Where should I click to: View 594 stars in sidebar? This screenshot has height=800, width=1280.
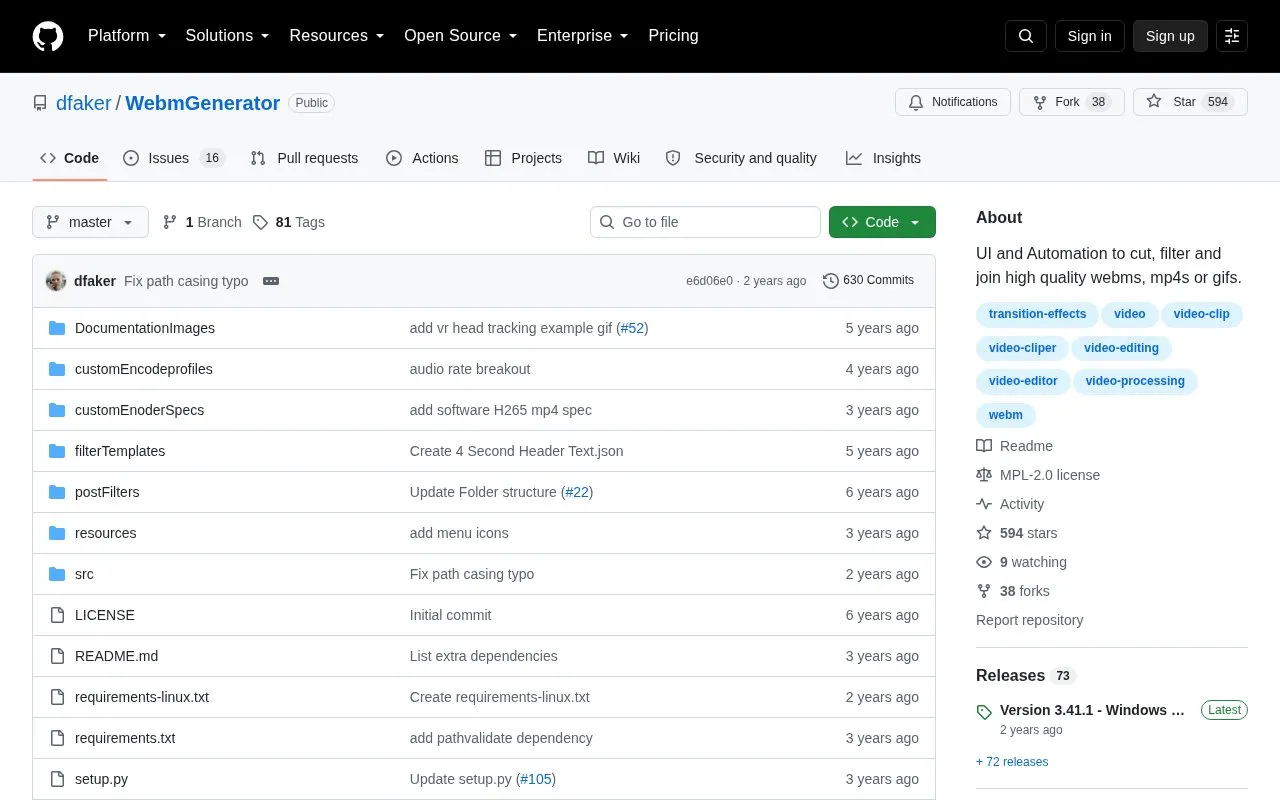pyautogui.click(x=1016, y=533)
